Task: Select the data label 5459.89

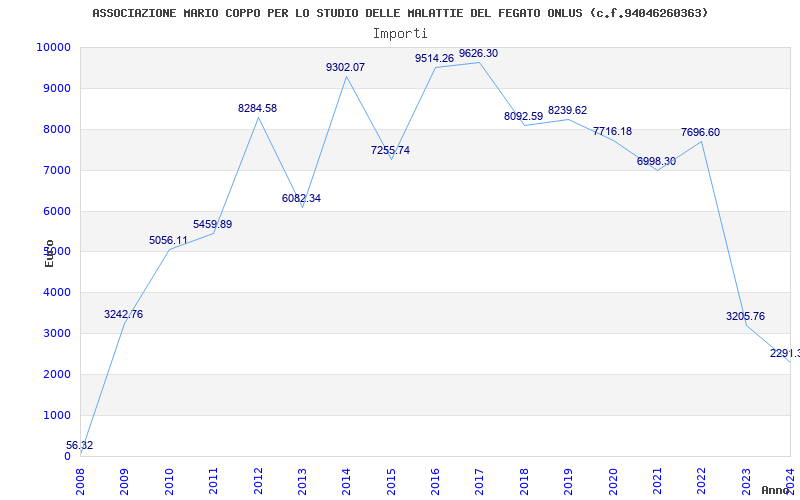Action: click(x=212, y=224)
